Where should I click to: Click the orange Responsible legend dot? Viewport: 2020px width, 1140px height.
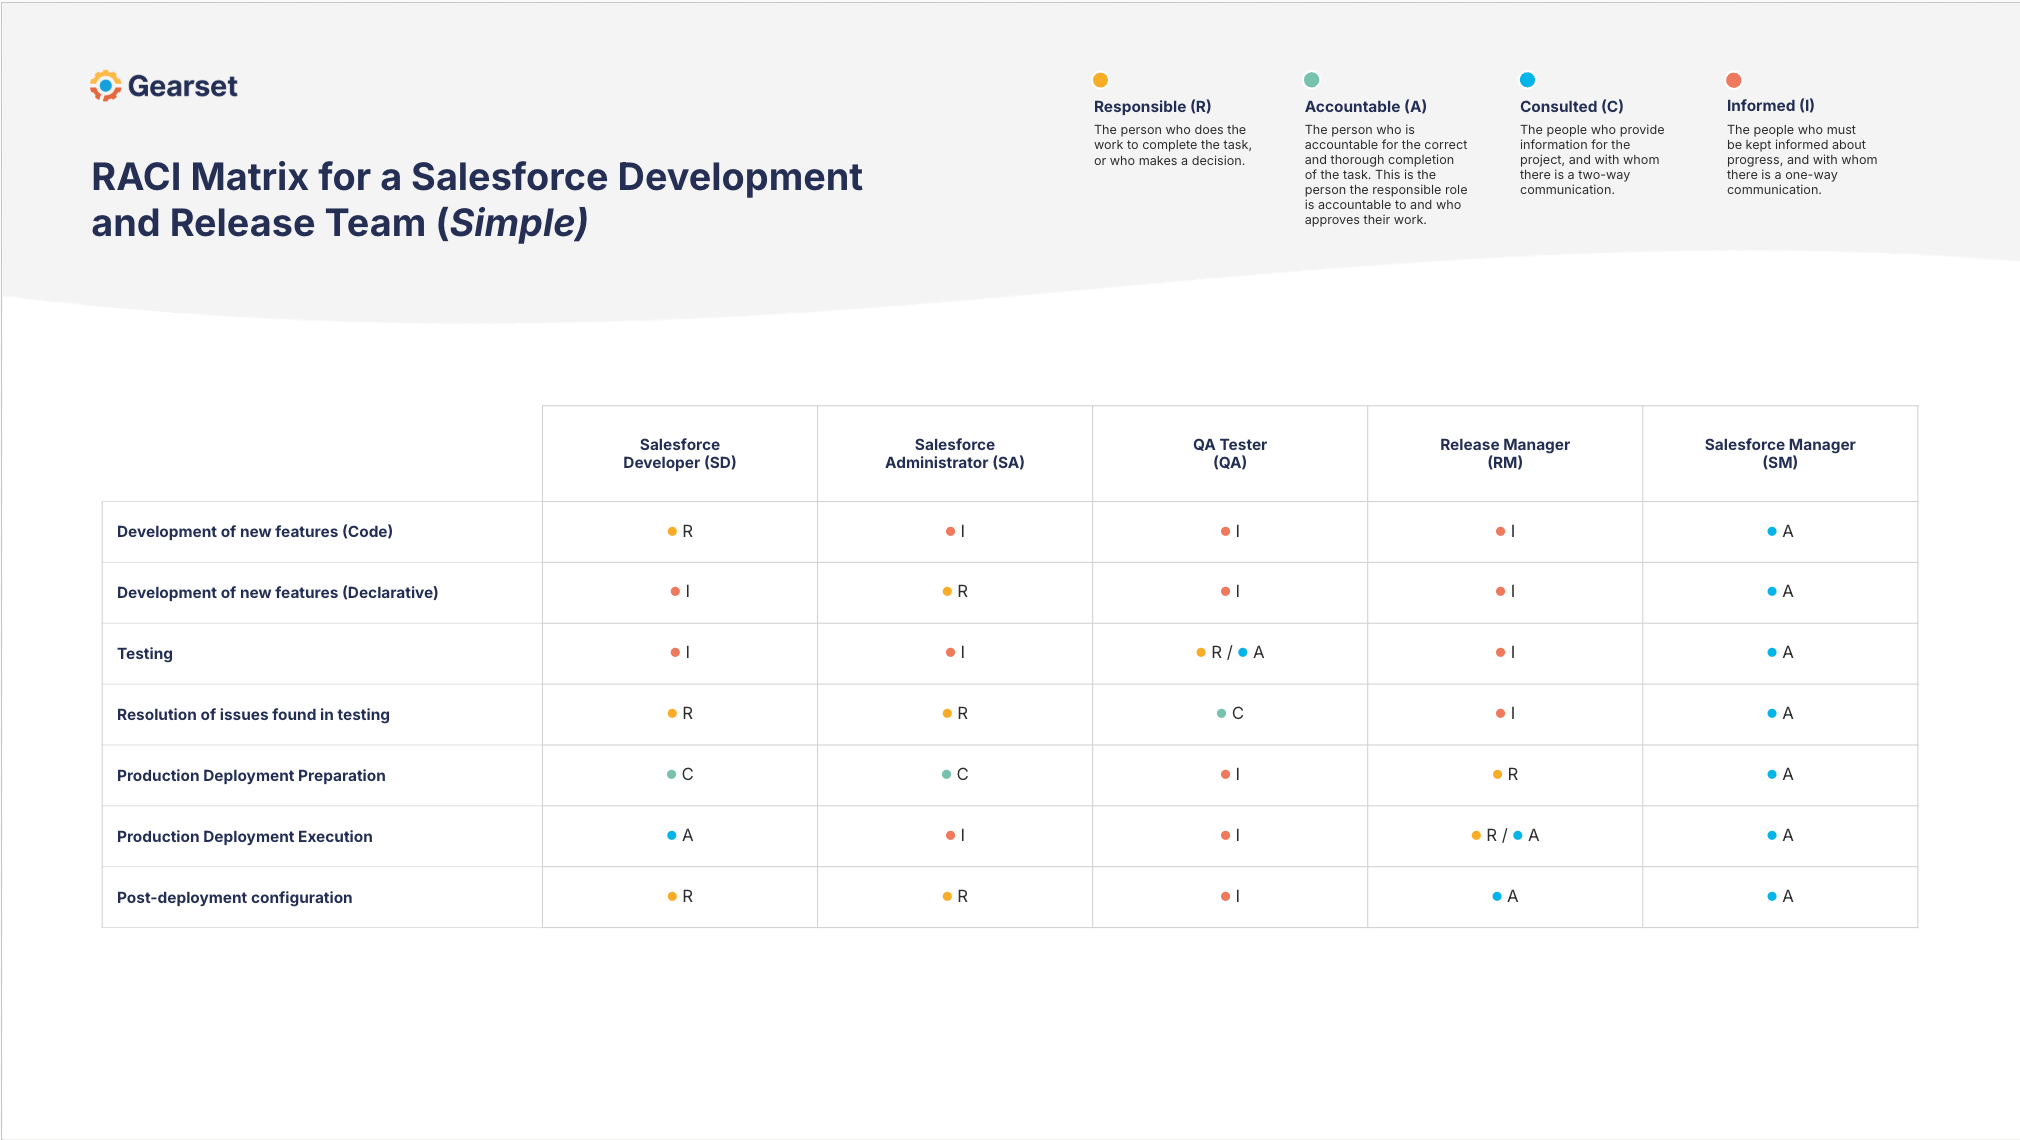pyautogui.click(x=1100, y=80)
